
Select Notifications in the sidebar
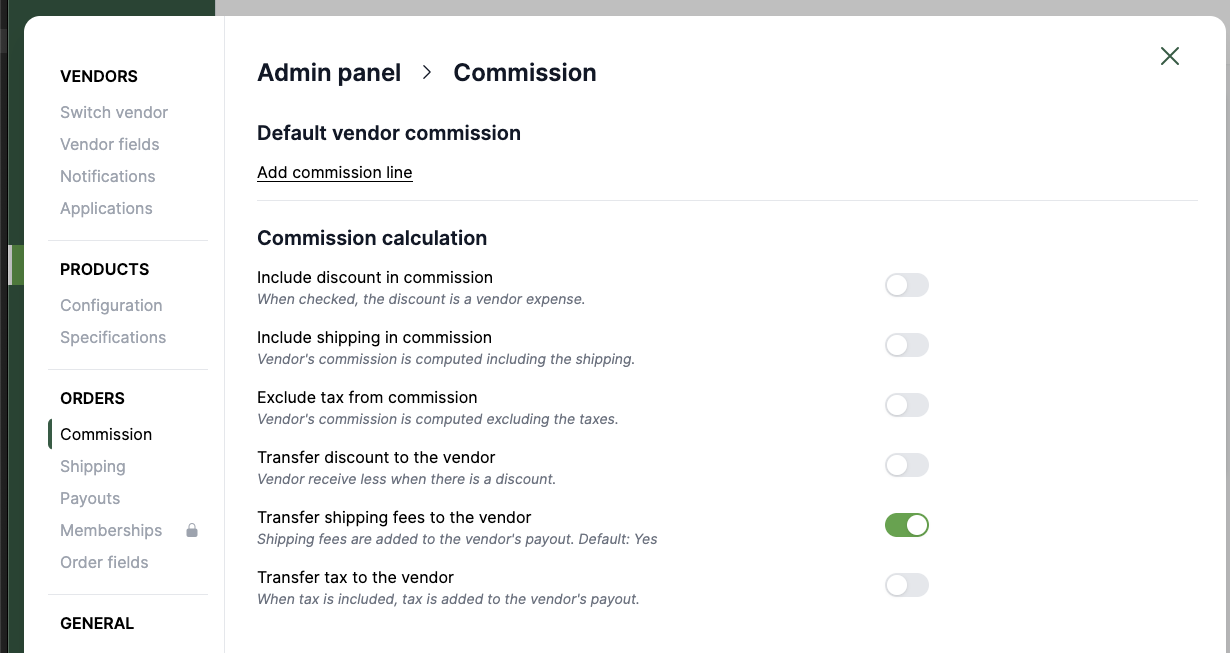point(108,176)
